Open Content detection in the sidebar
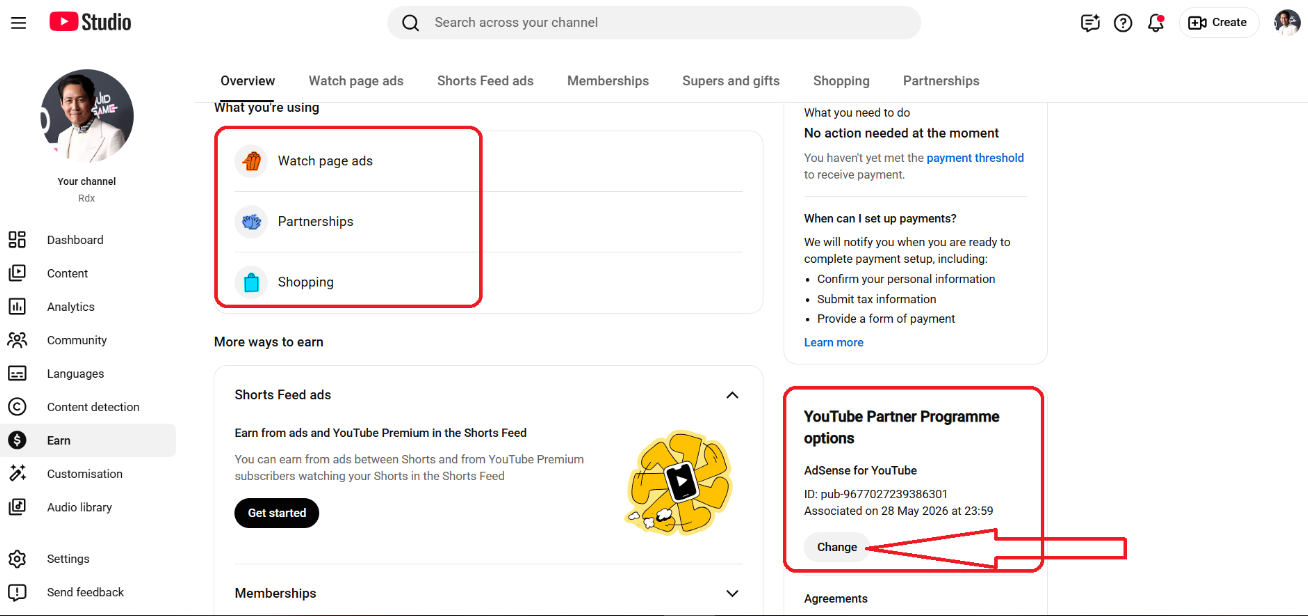The width and height of the screenshot is (1308, 616). point(88,407)
